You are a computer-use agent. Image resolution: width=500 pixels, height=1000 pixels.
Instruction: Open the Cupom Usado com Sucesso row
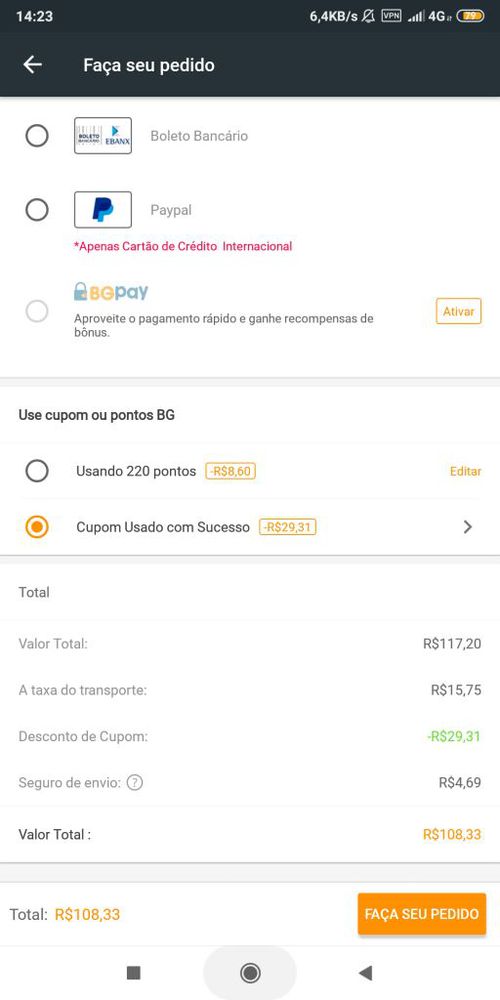pyautogui.click(x=250, y=527)
